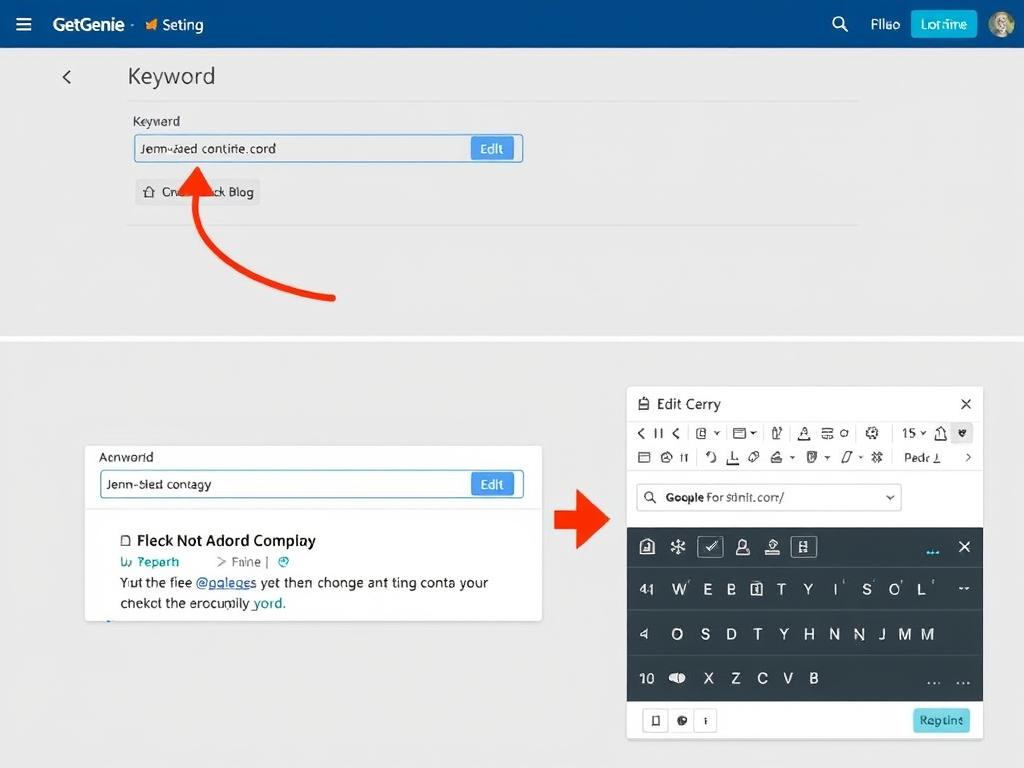The width and height of the screenshot is (1024, 768).
Task: Toggle the checkmark box in dark keyboard bar
Action: pyautogui.click(x=710, y=547)
